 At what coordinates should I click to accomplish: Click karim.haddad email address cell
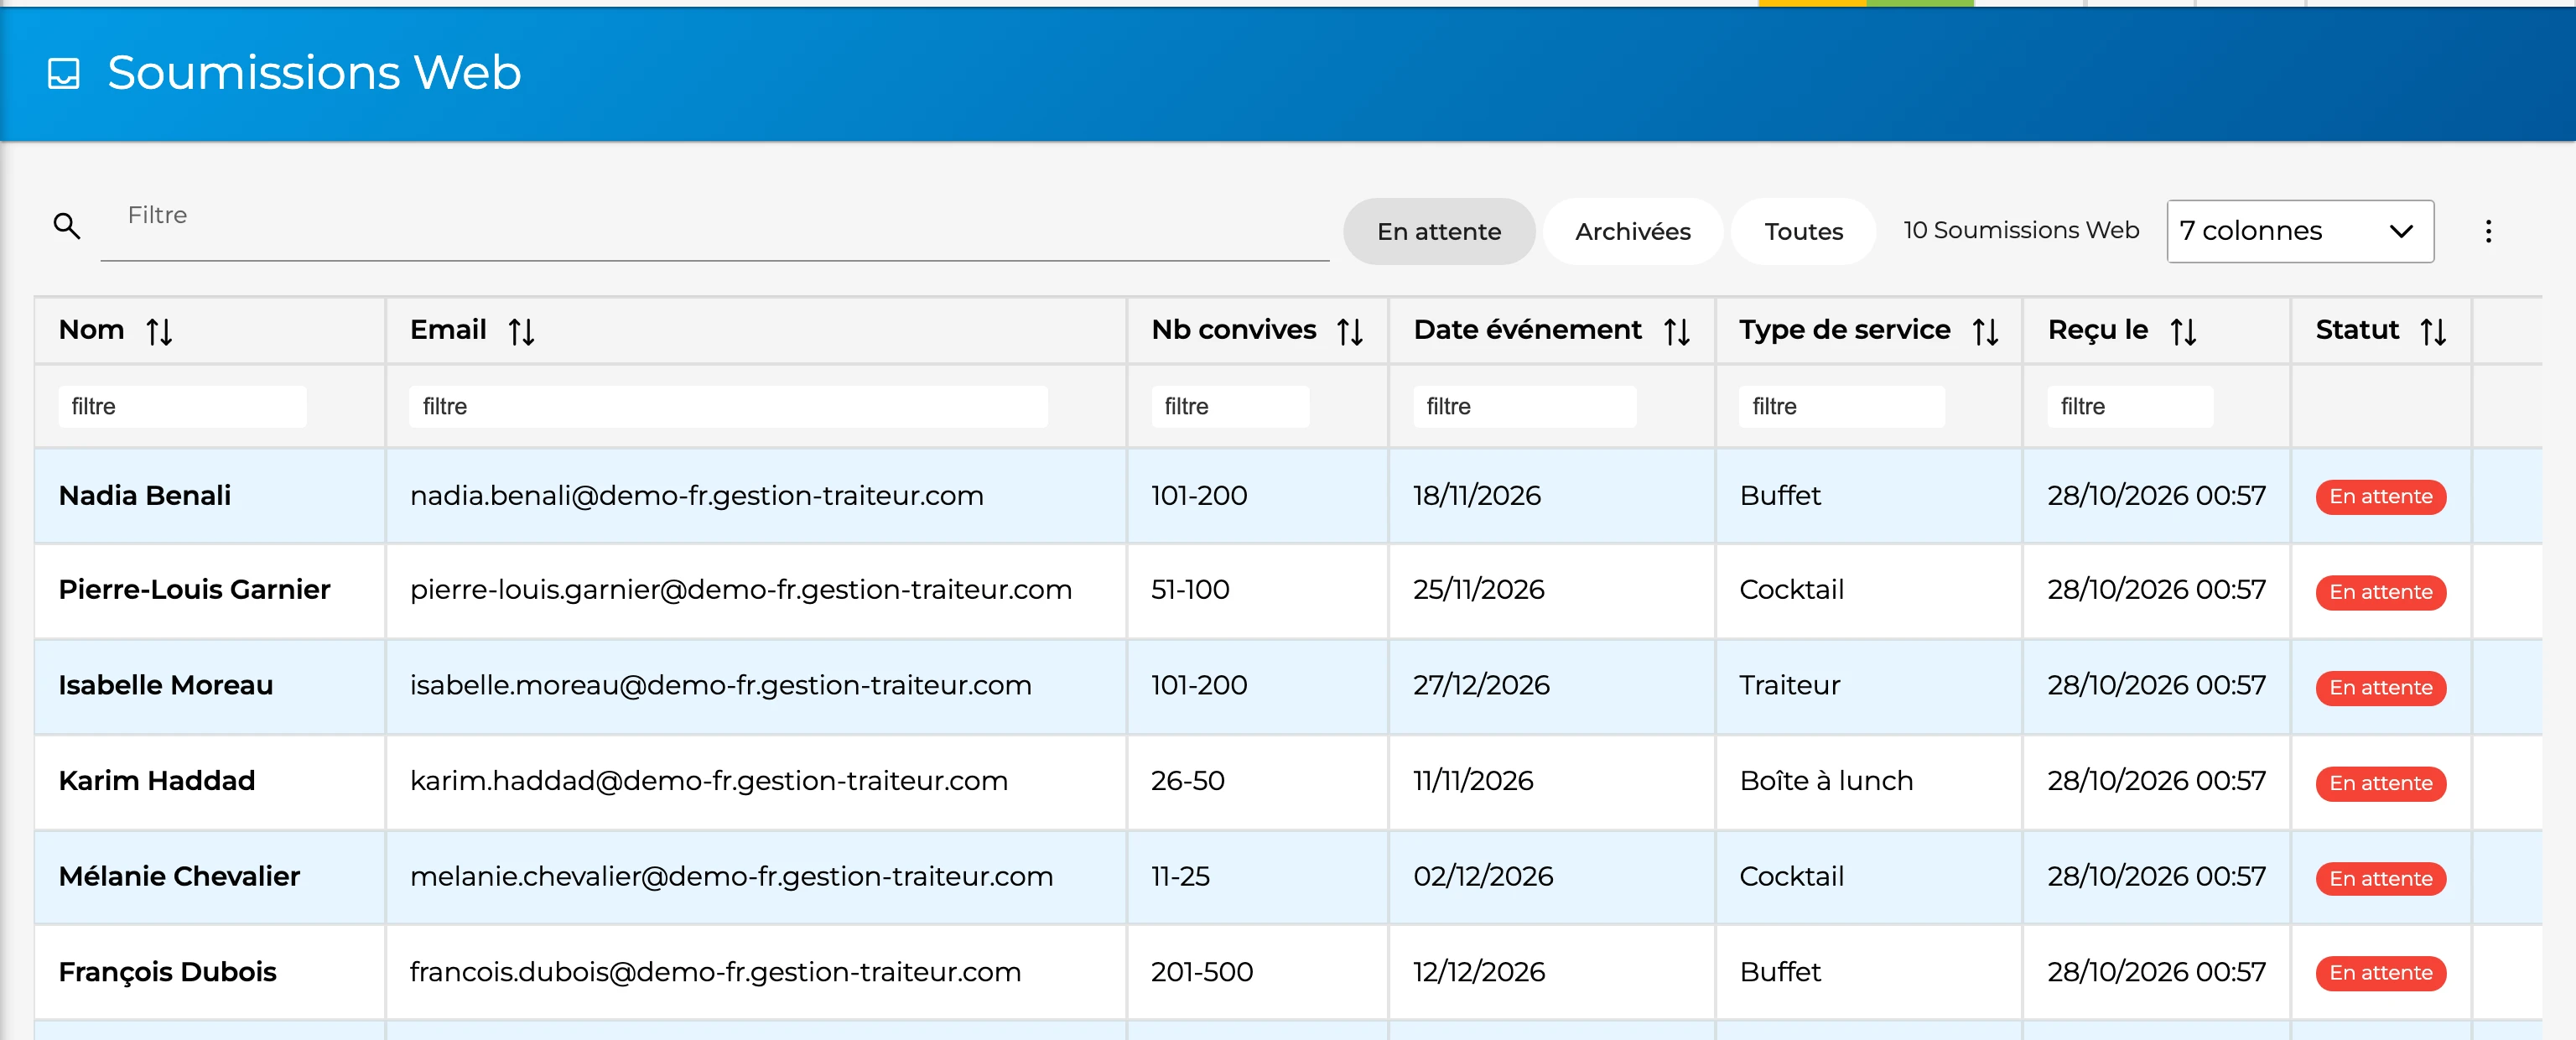tap(756, 781)
